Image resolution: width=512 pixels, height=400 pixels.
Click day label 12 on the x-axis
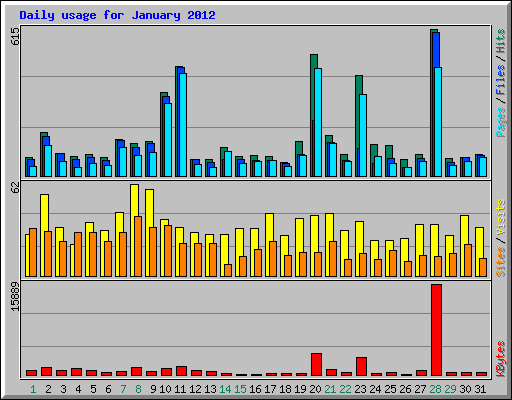click(195, 389)
